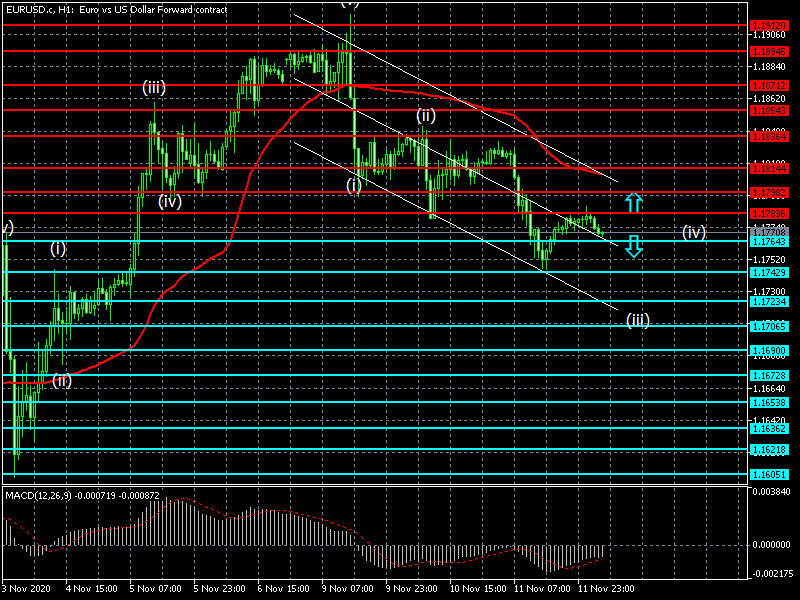
Task: Select wave label (ii) above the 9 Nov 23:00 candles
Action: [426, 116]
